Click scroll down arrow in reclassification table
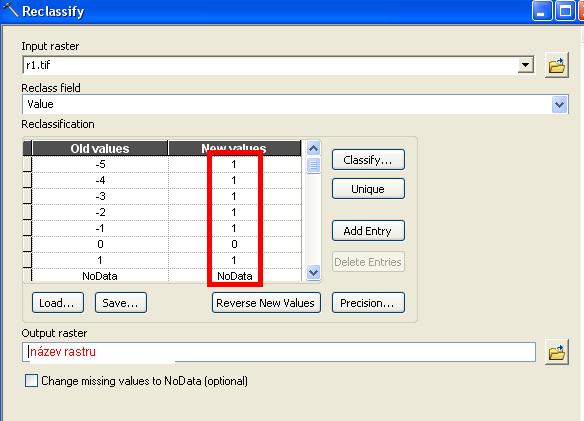 click(314, 272)
